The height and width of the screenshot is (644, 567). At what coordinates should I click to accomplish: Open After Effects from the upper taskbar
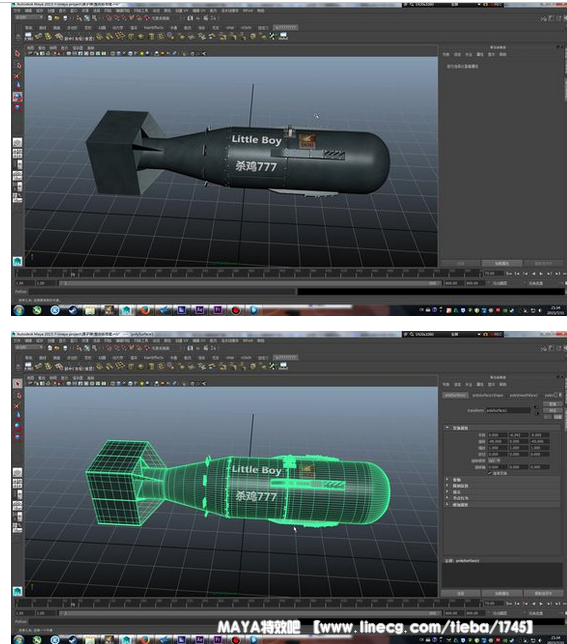pos(200,310)
